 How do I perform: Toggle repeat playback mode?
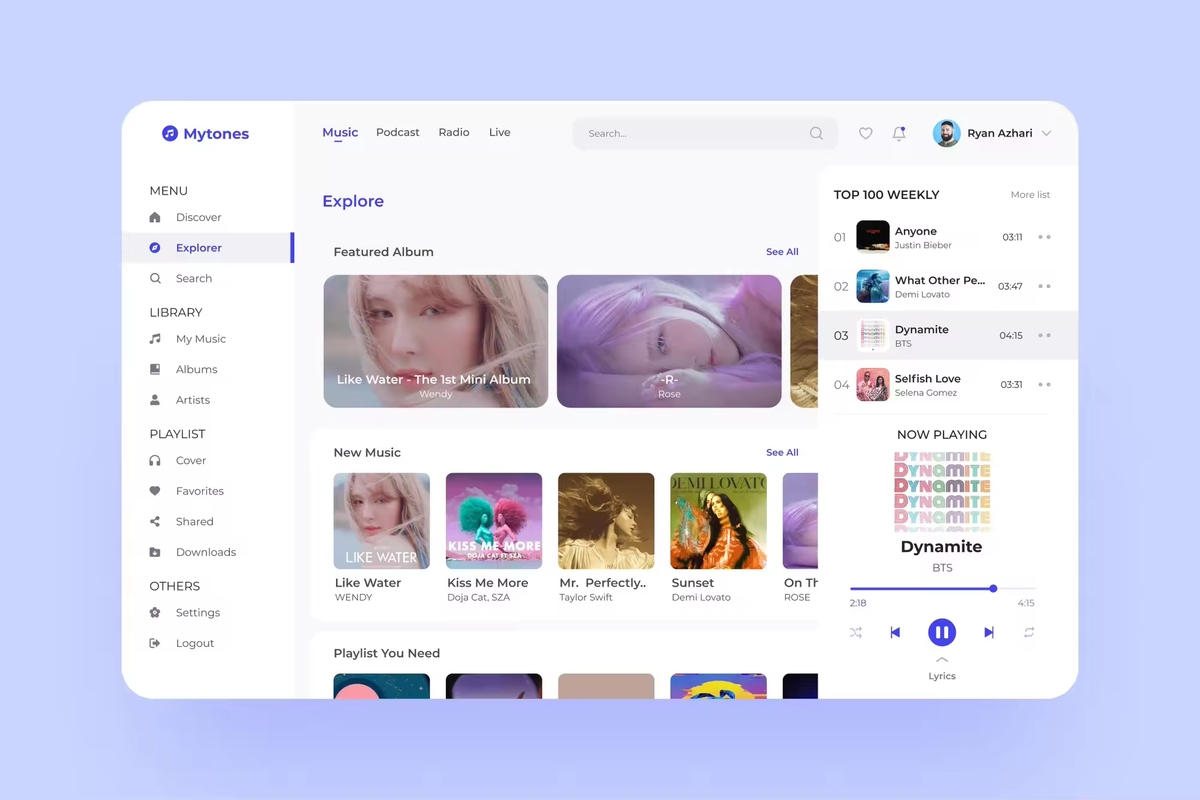pos(1029,632)
